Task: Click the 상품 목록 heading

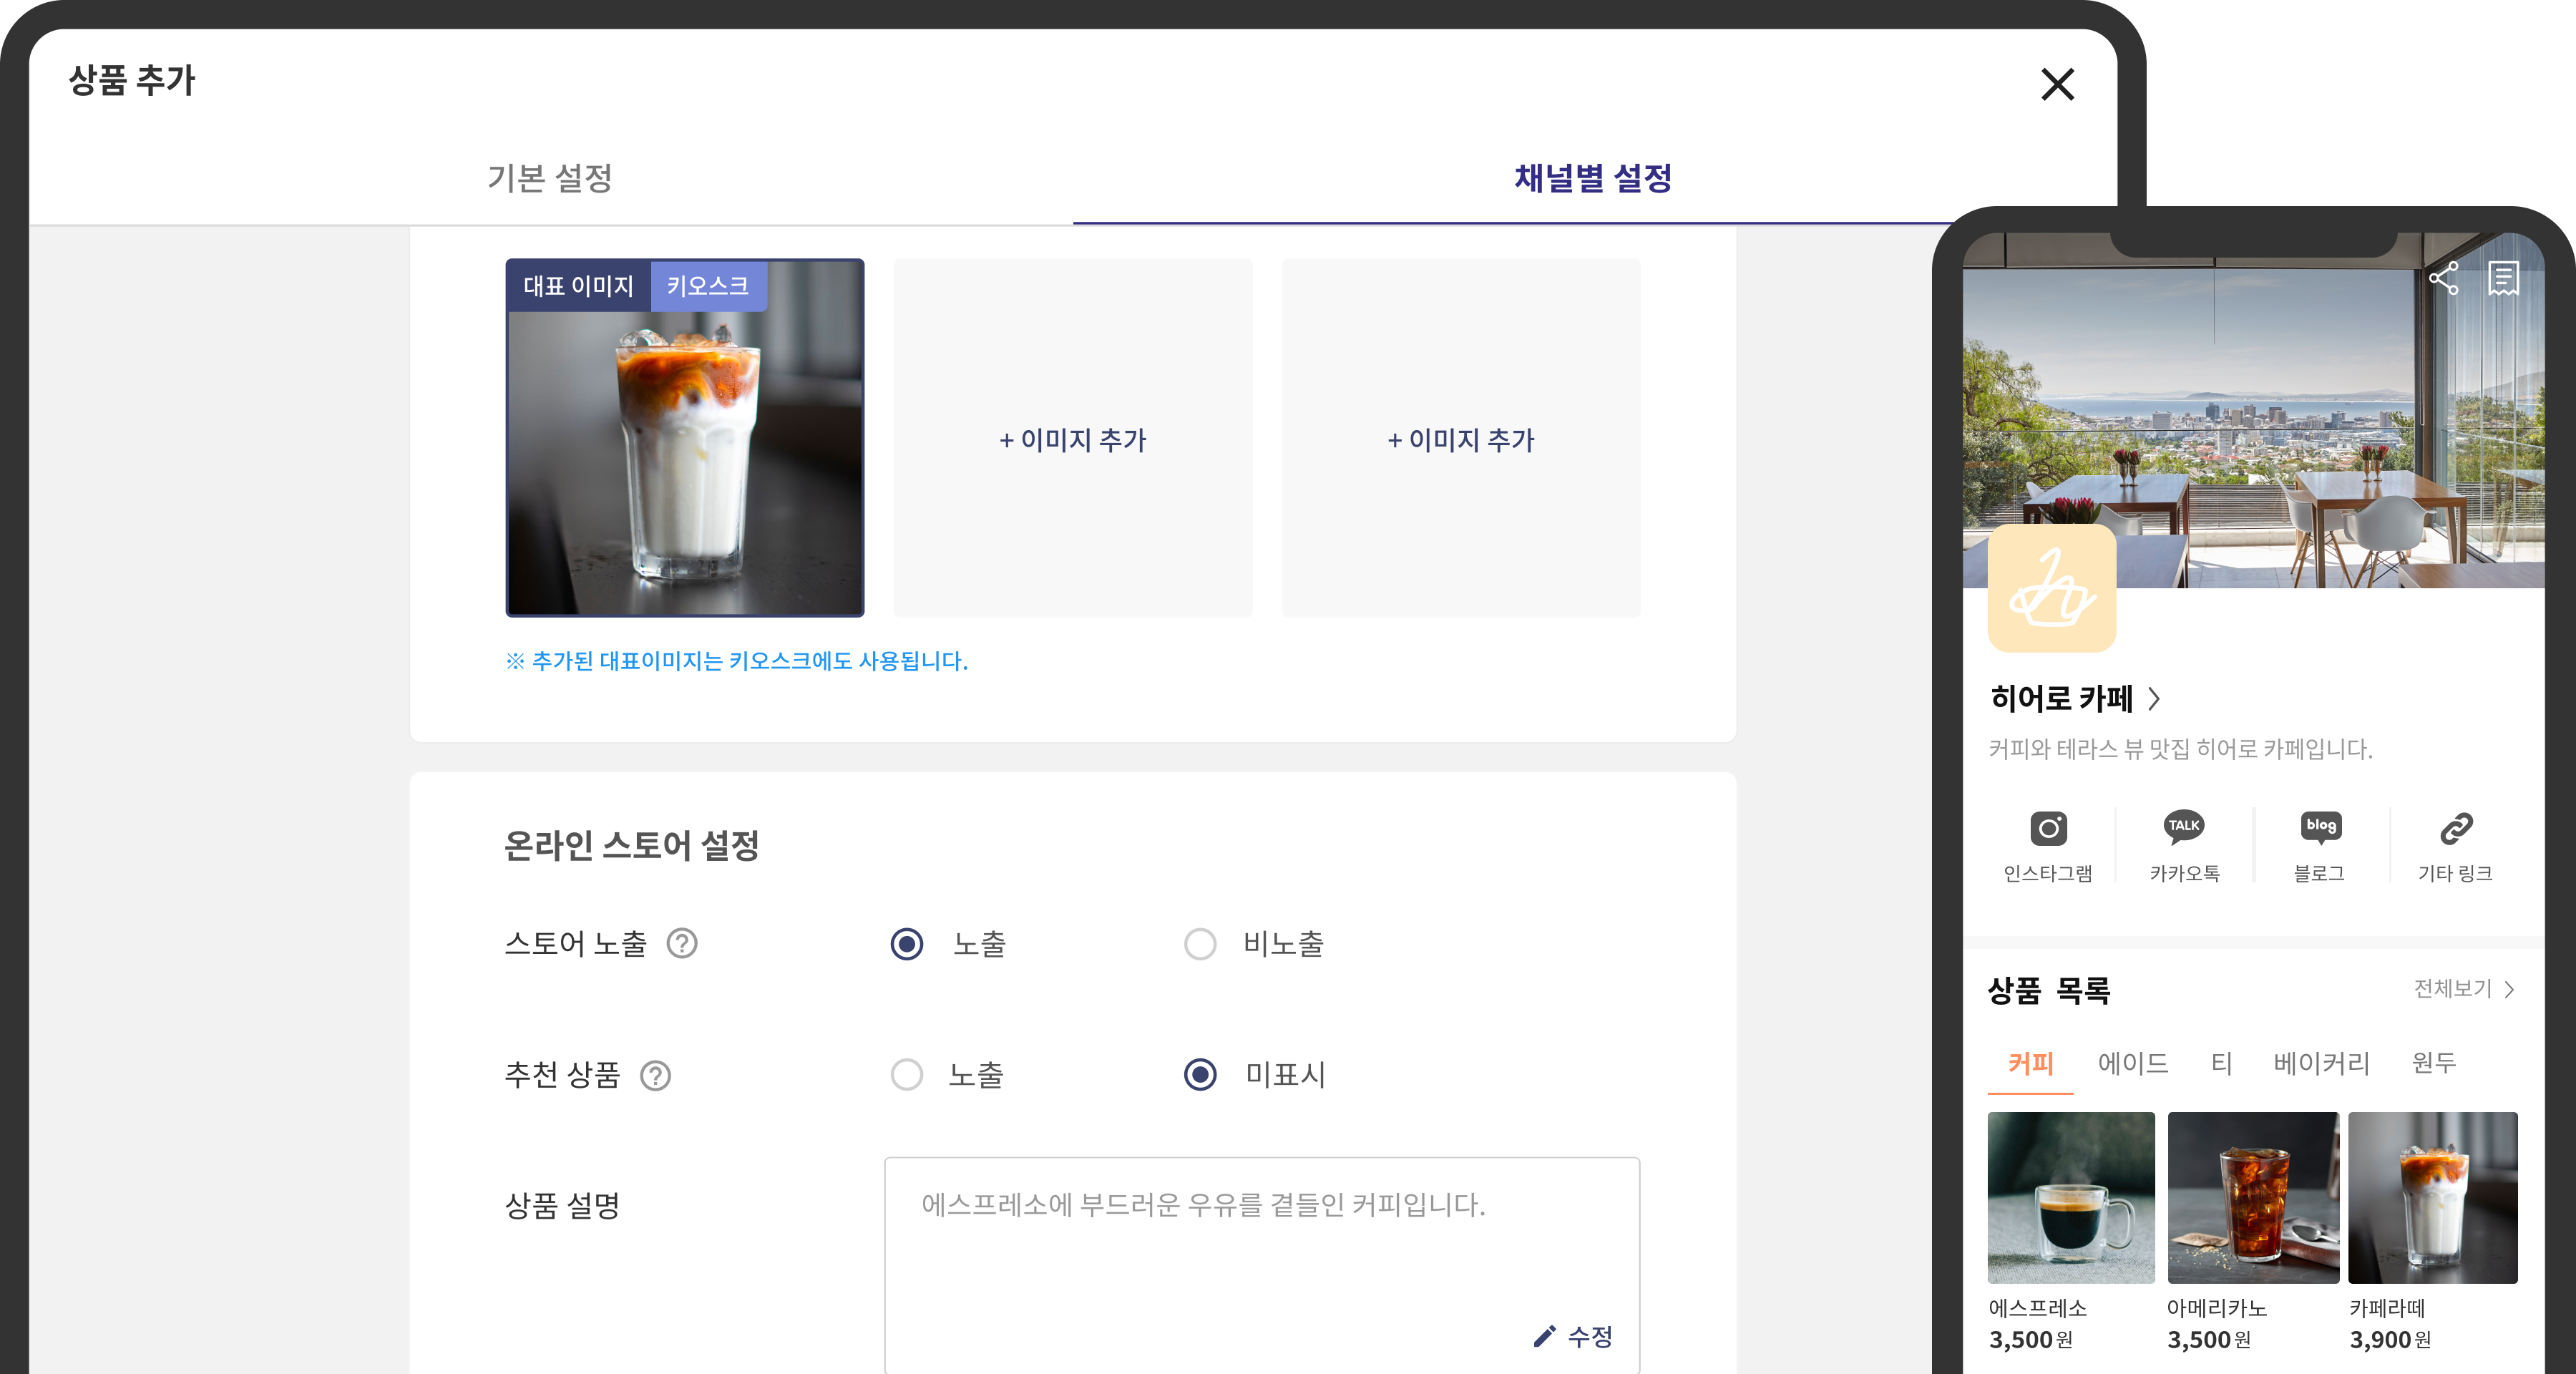Action: (2049, 990)
